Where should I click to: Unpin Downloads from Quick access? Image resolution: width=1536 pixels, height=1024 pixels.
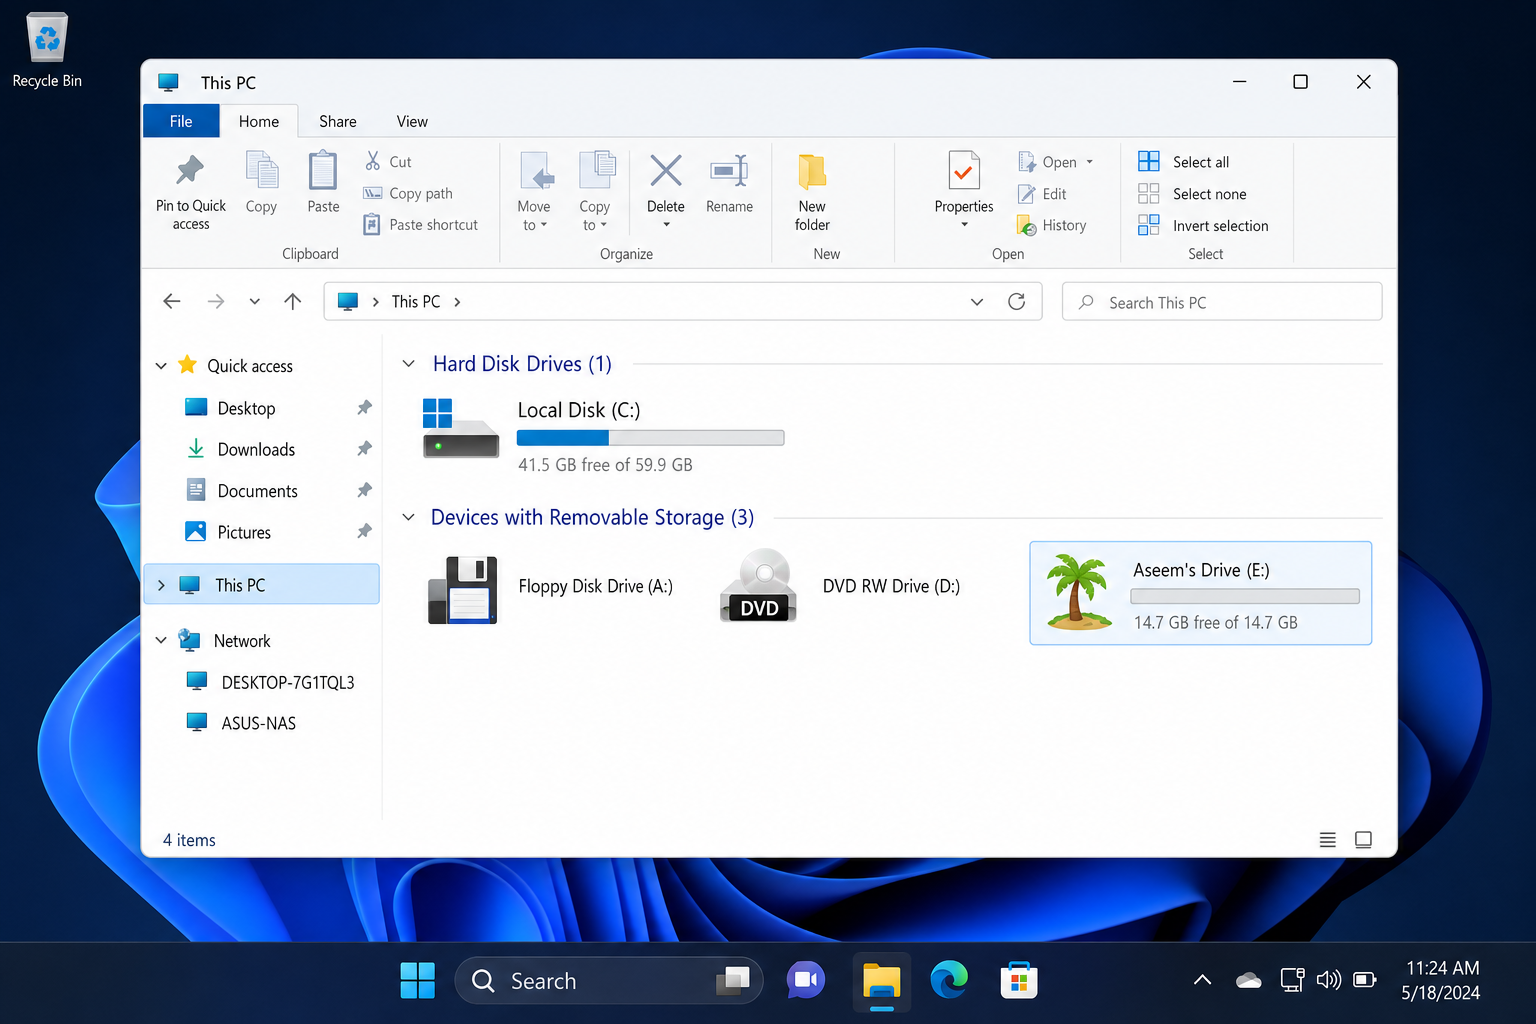[x=364, y=449]
